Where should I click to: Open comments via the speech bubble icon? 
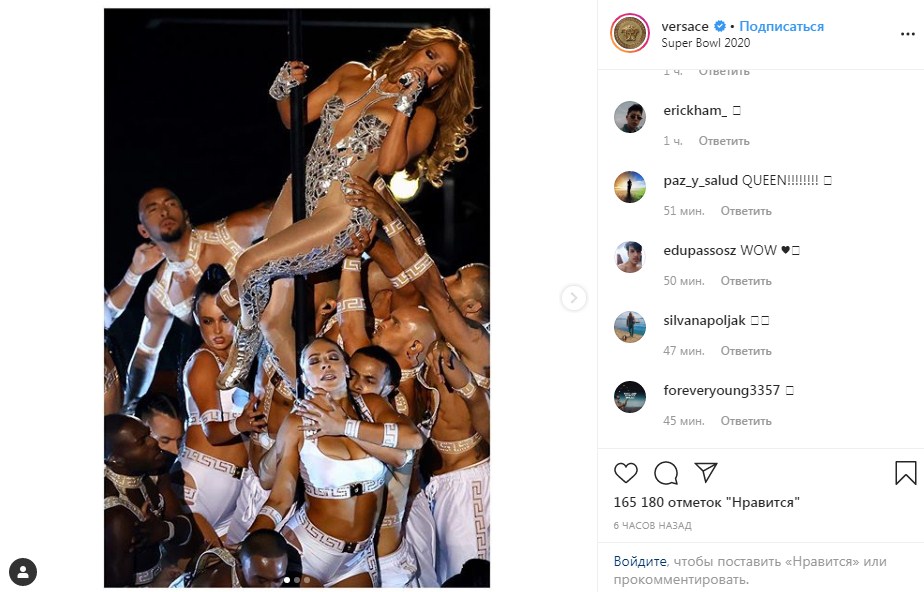[x=665, y=472]
